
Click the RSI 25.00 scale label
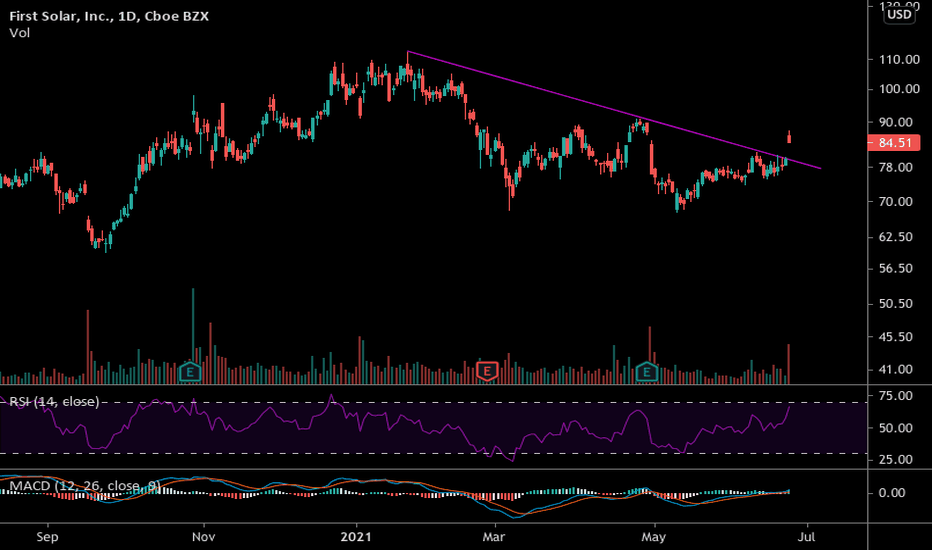(896, 459)
